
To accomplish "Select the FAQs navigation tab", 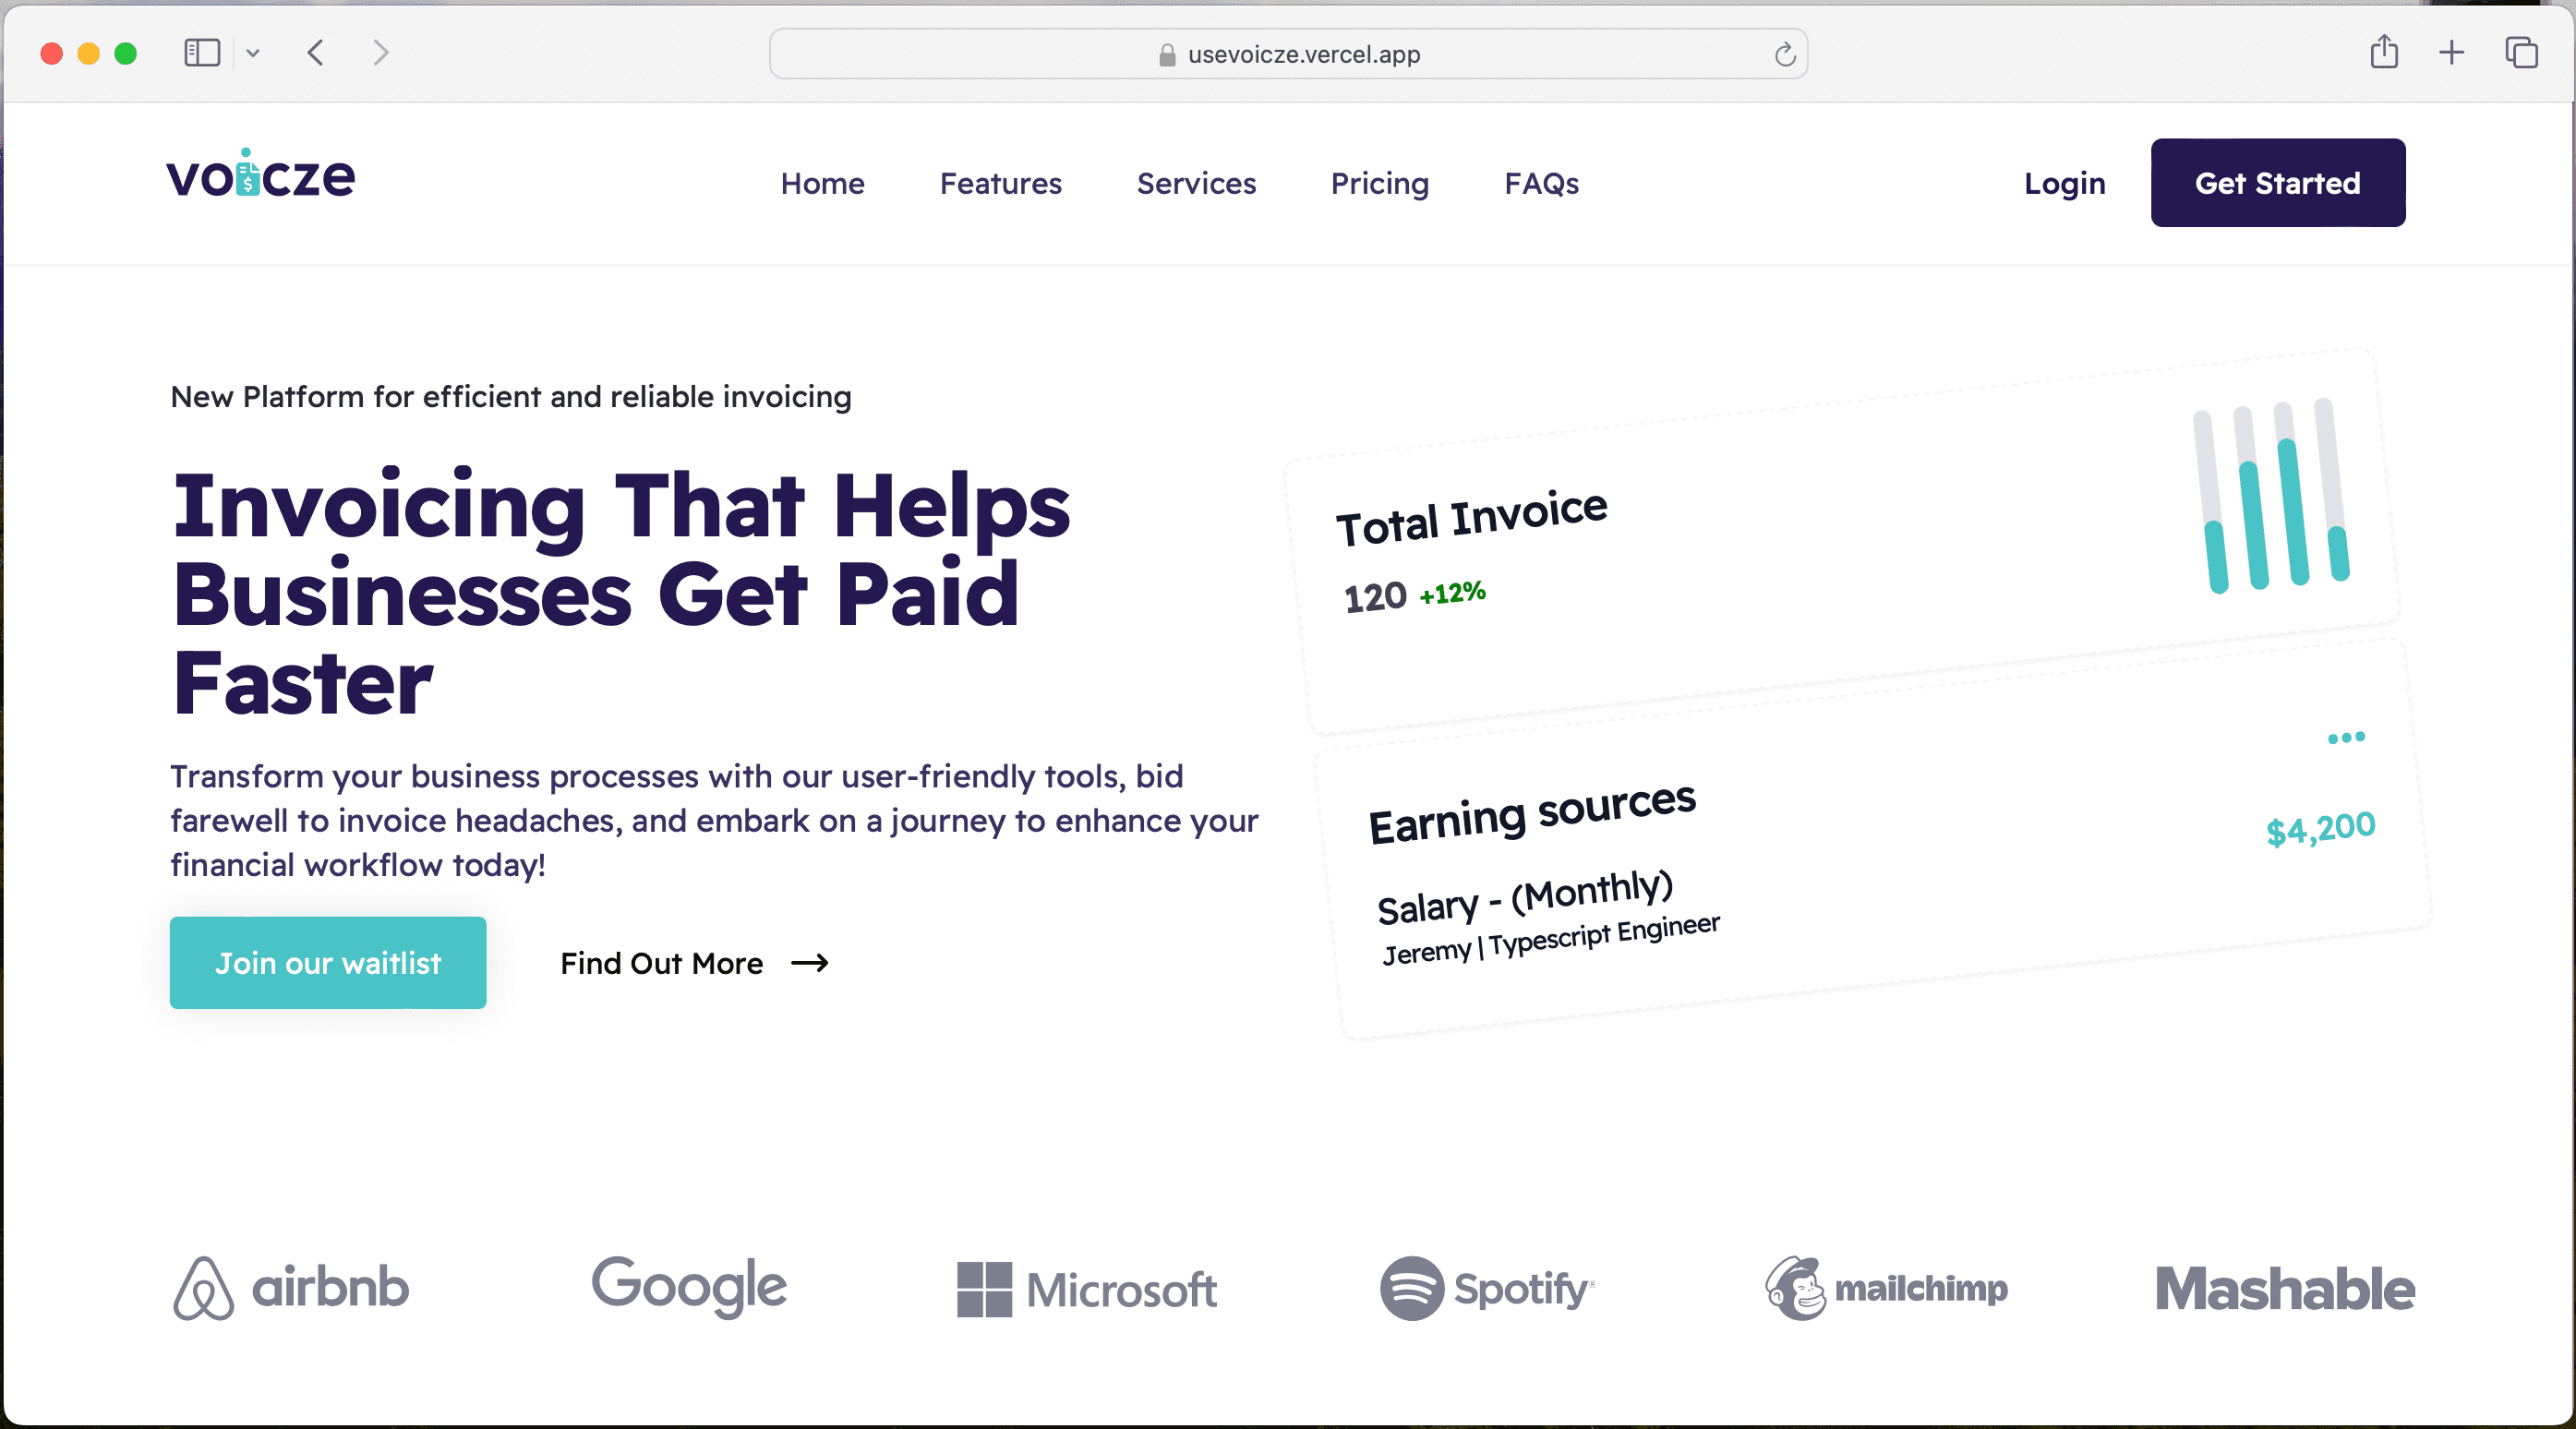I will point(1541,183).
